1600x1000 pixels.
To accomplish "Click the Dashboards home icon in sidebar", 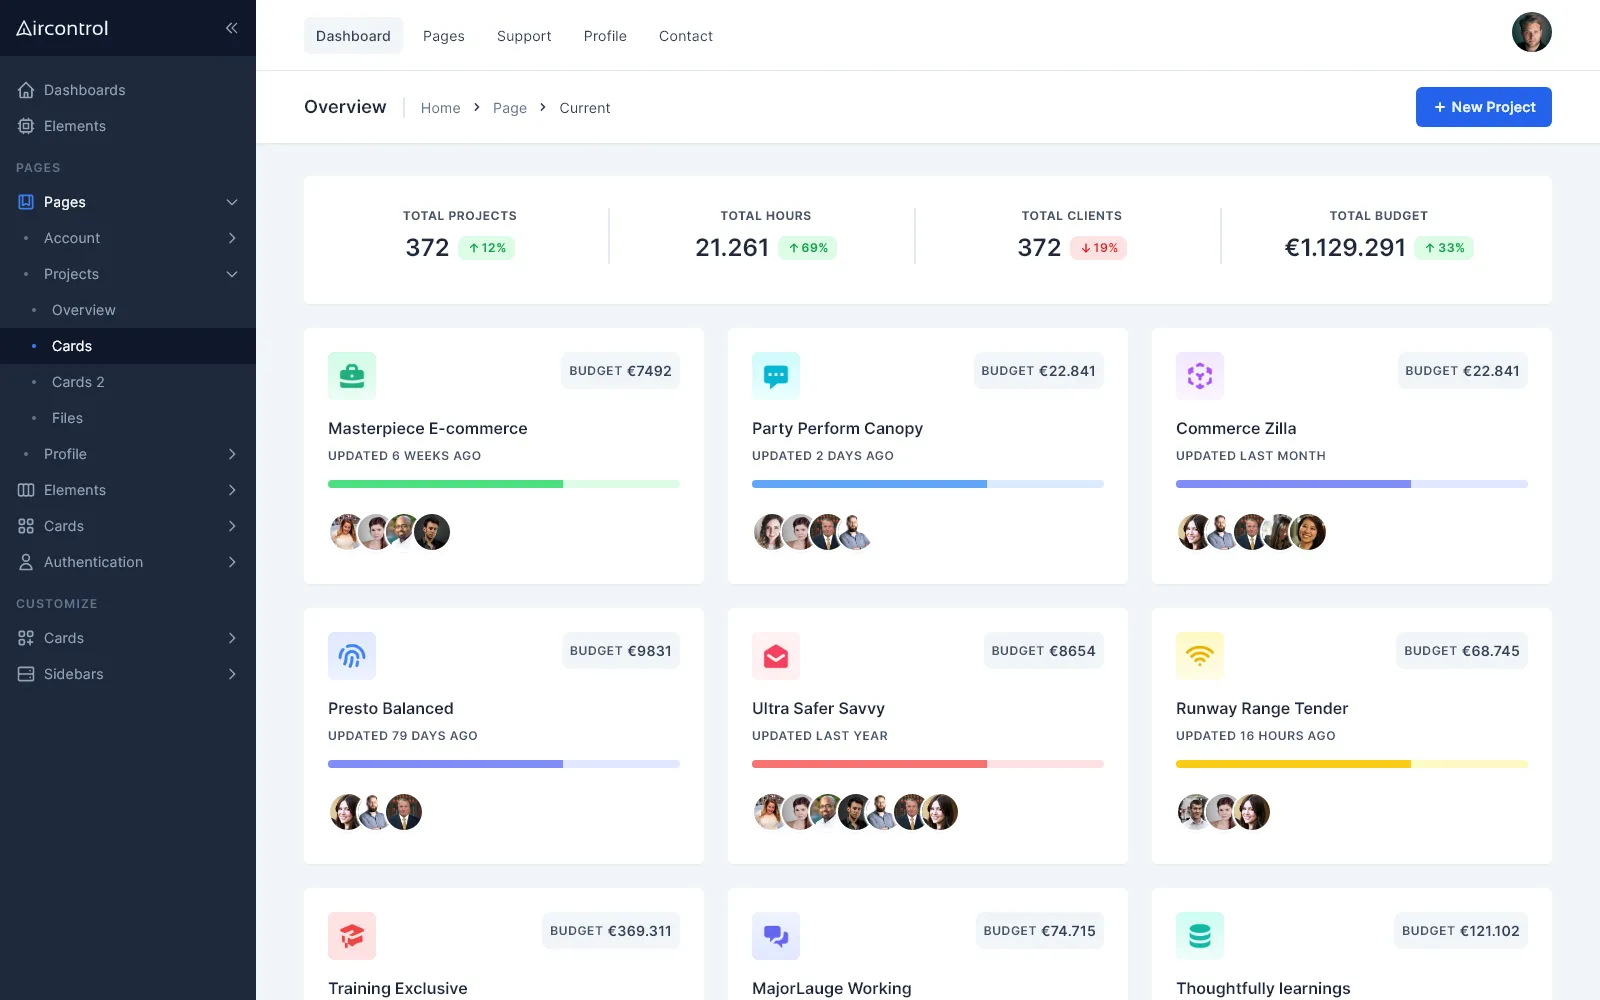I will pos(26,90).
